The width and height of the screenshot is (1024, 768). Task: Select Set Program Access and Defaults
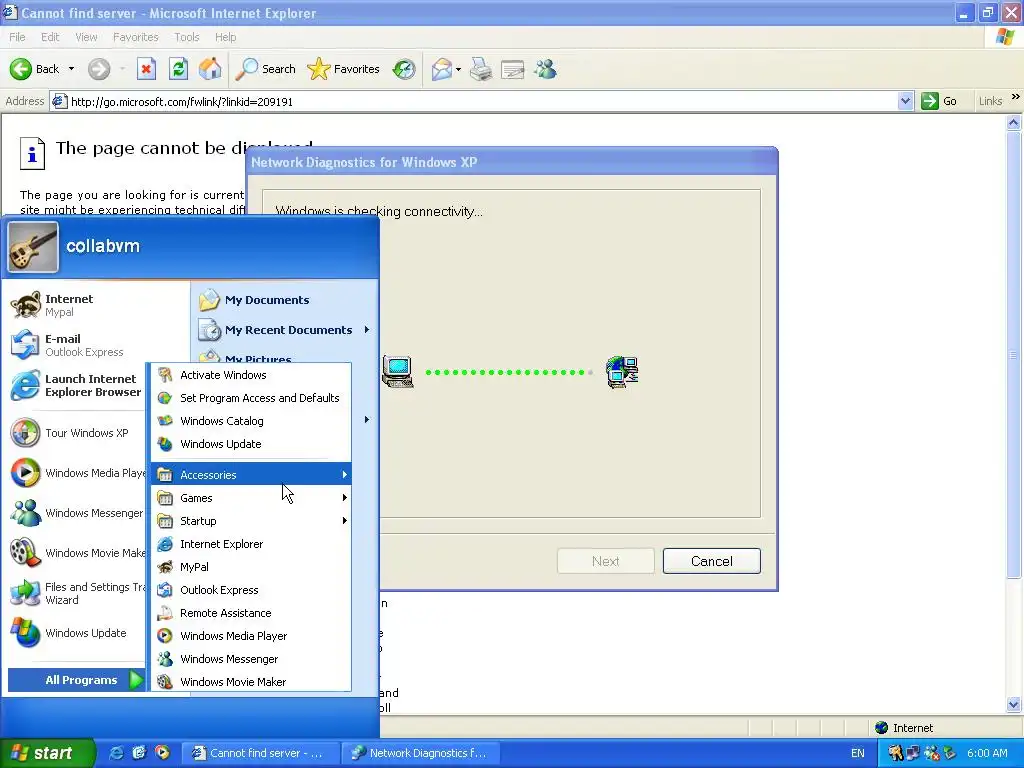tap(251, 398)
